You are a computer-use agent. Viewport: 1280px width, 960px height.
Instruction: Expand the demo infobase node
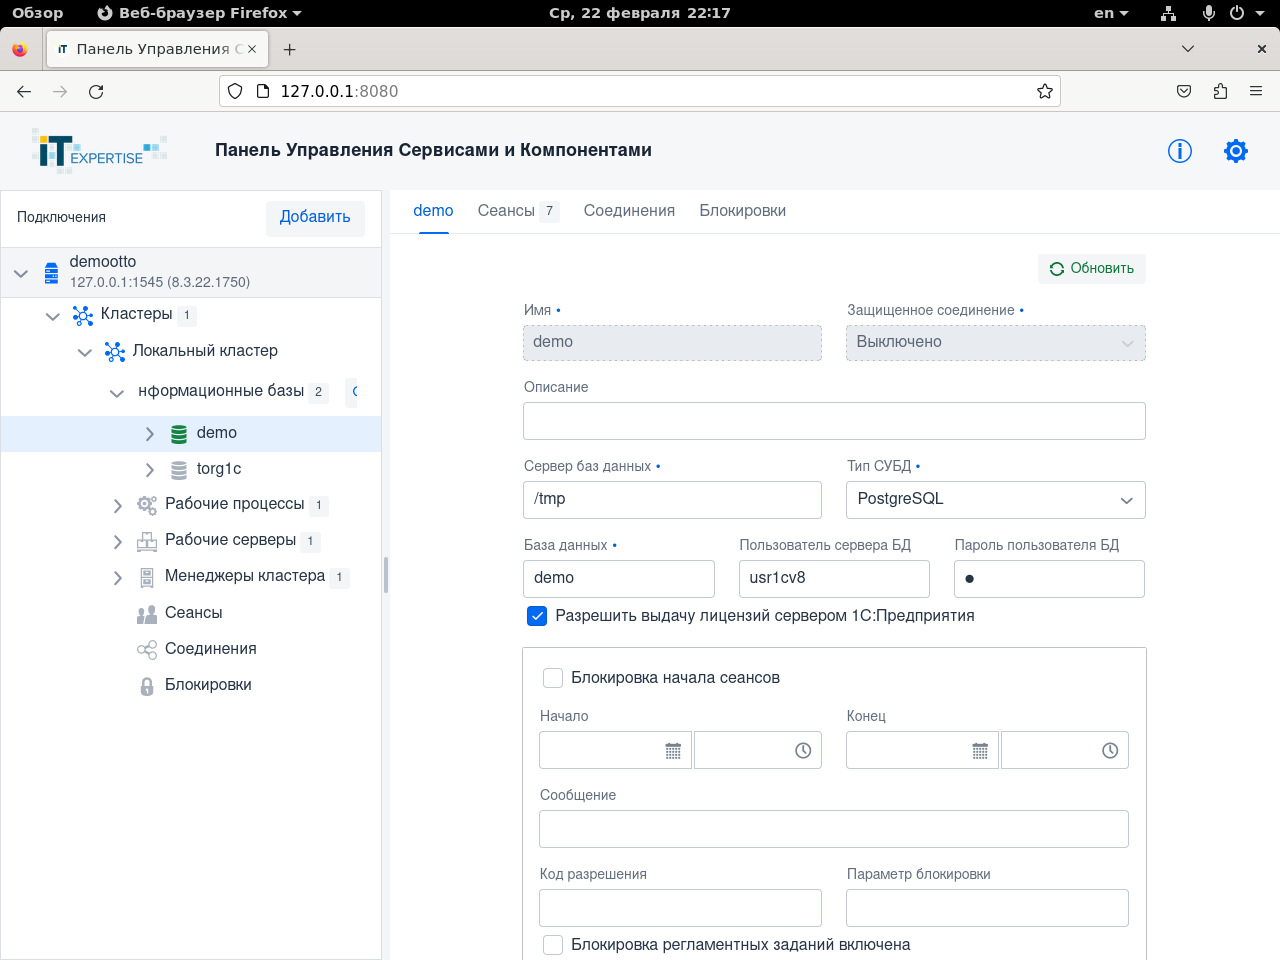[149, 434]
